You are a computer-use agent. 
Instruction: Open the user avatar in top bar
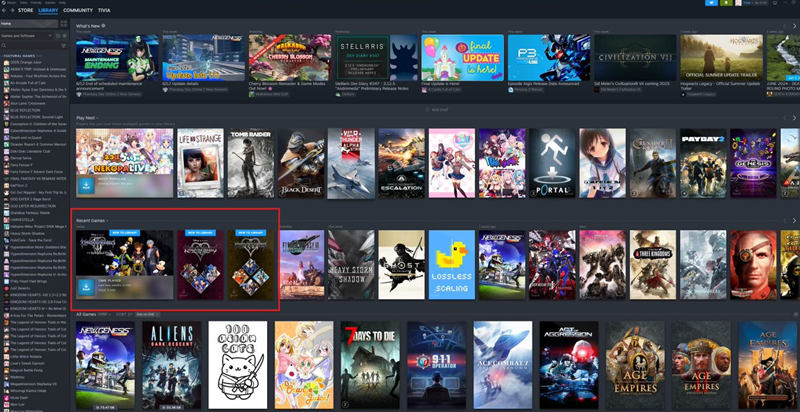pos(738,3)
